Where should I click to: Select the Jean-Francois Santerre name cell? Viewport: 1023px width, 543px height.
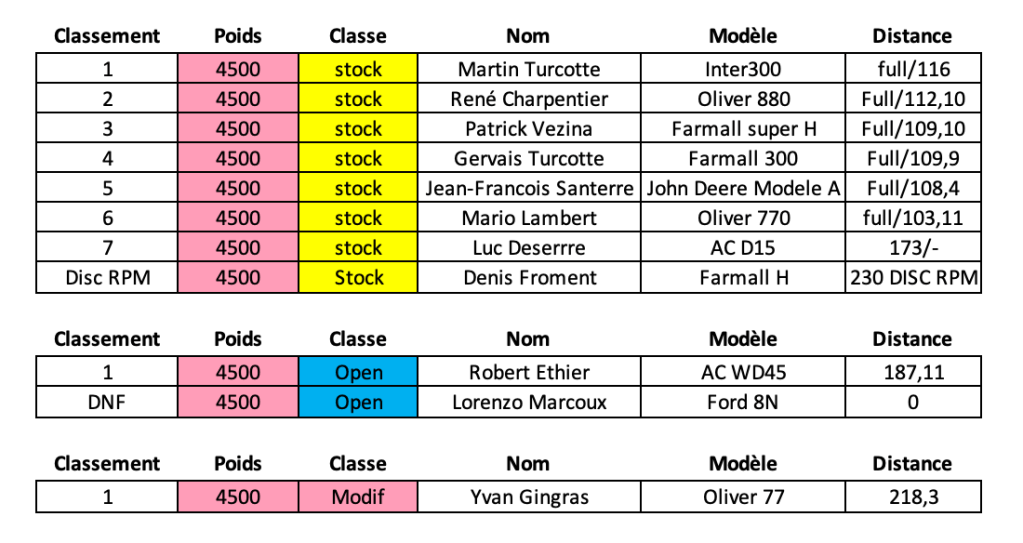(529, 188)
